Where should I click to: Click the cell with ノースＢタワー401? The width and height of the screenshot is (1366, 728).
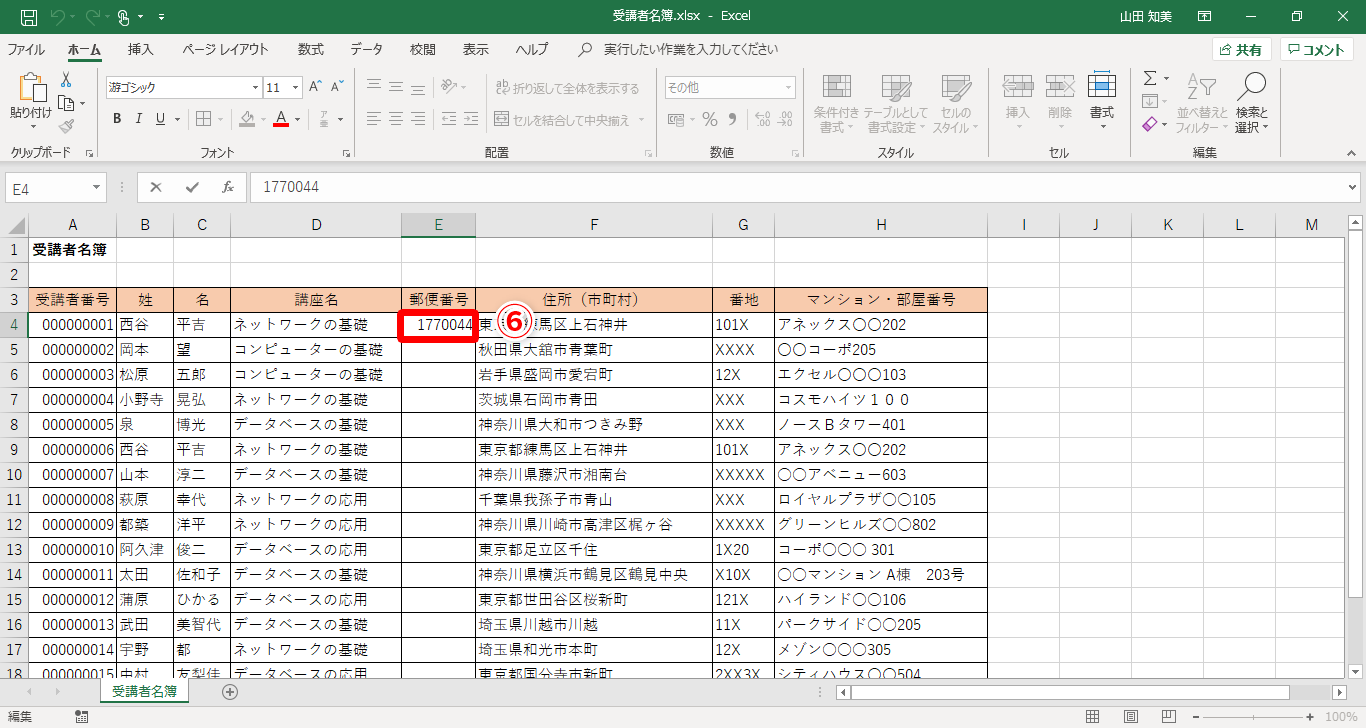pos(881,425)
